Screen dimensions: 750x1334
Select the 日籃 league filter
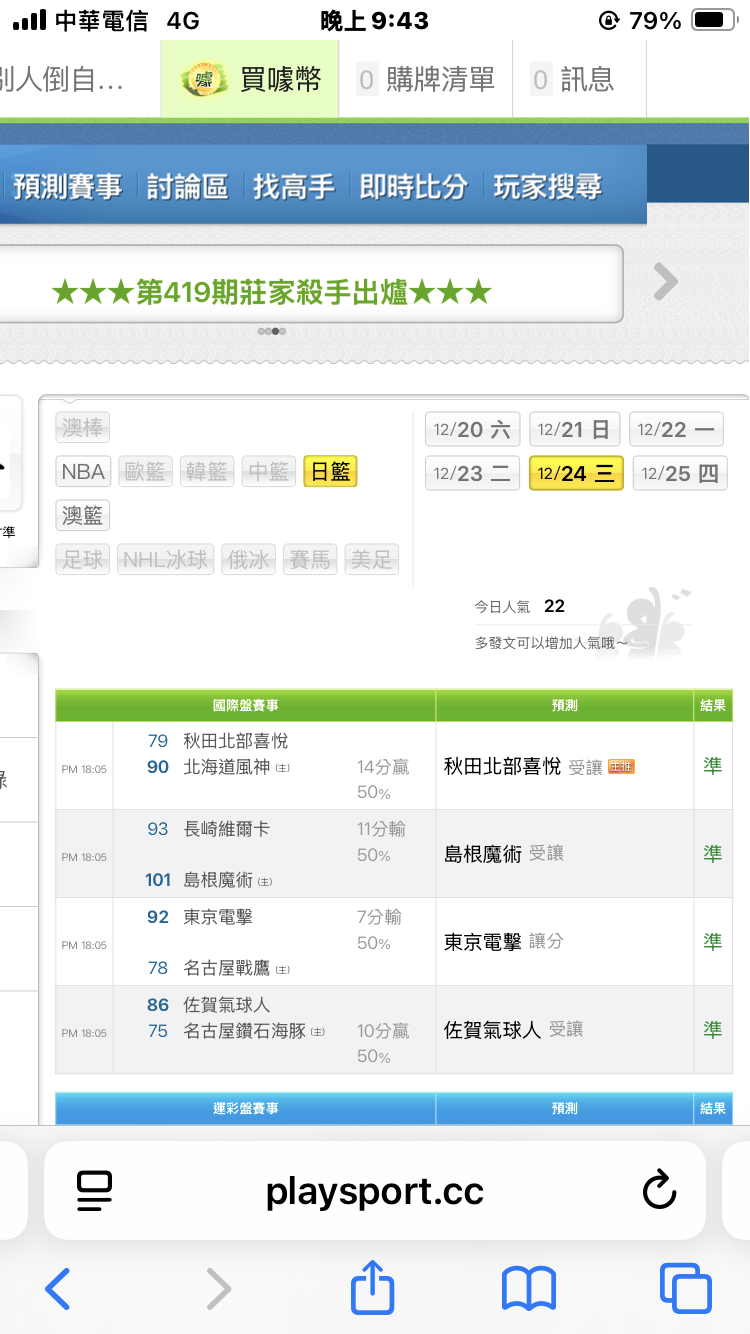pos(330,472)
